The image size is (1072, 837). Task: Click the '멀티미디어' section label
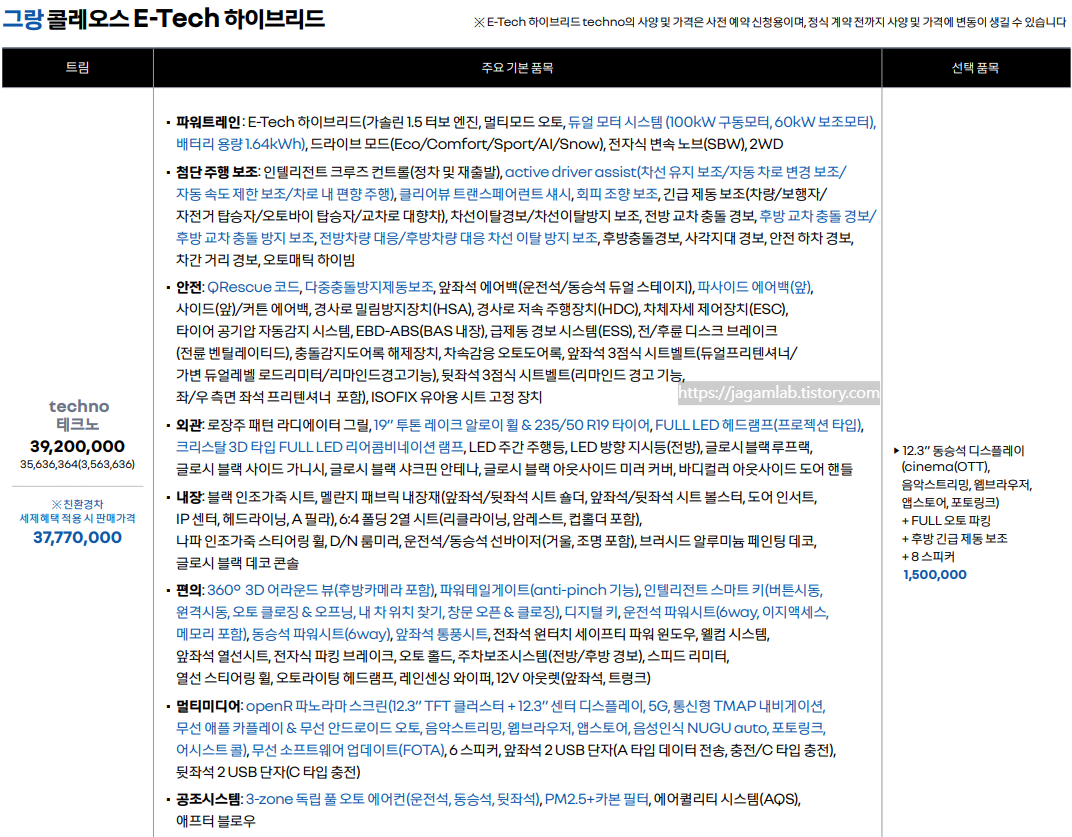point(209,706)
